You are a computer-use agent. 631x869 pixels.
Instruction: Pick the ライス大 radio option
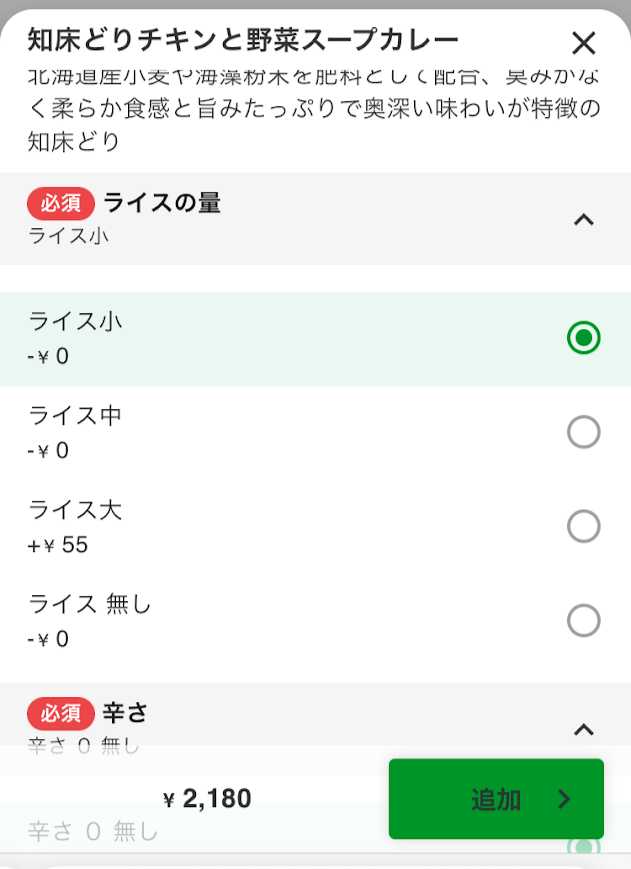click(x=584, y=526)
